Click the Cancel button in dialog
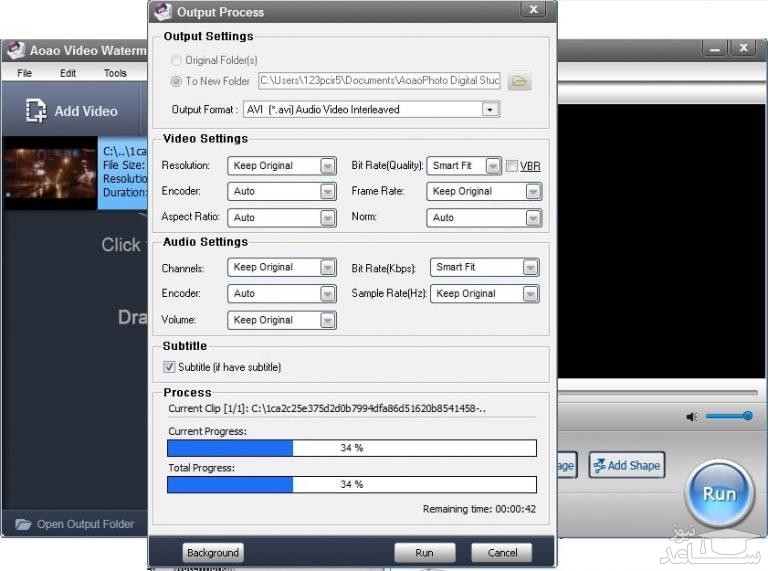 502,552
